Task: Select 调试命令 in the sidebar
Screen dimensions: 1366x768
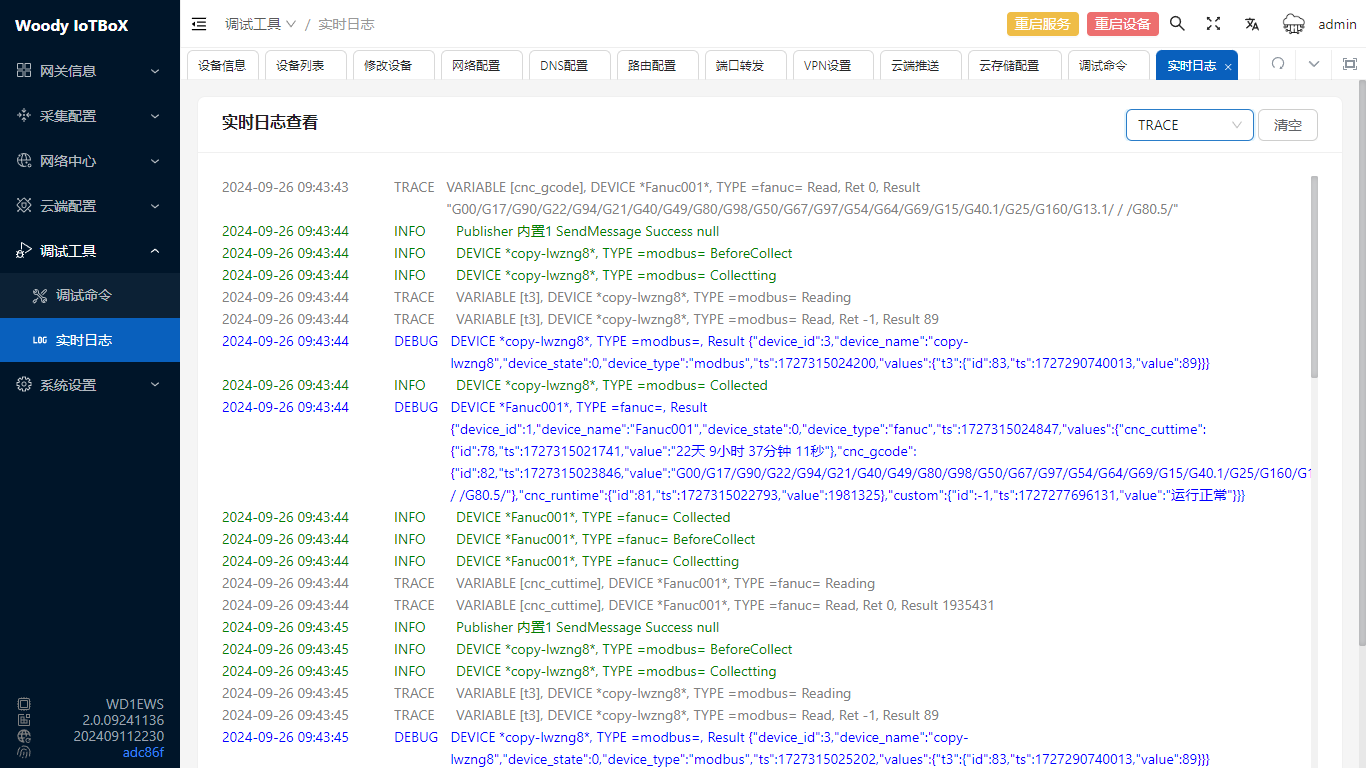Action: click(x=84, y=296)
